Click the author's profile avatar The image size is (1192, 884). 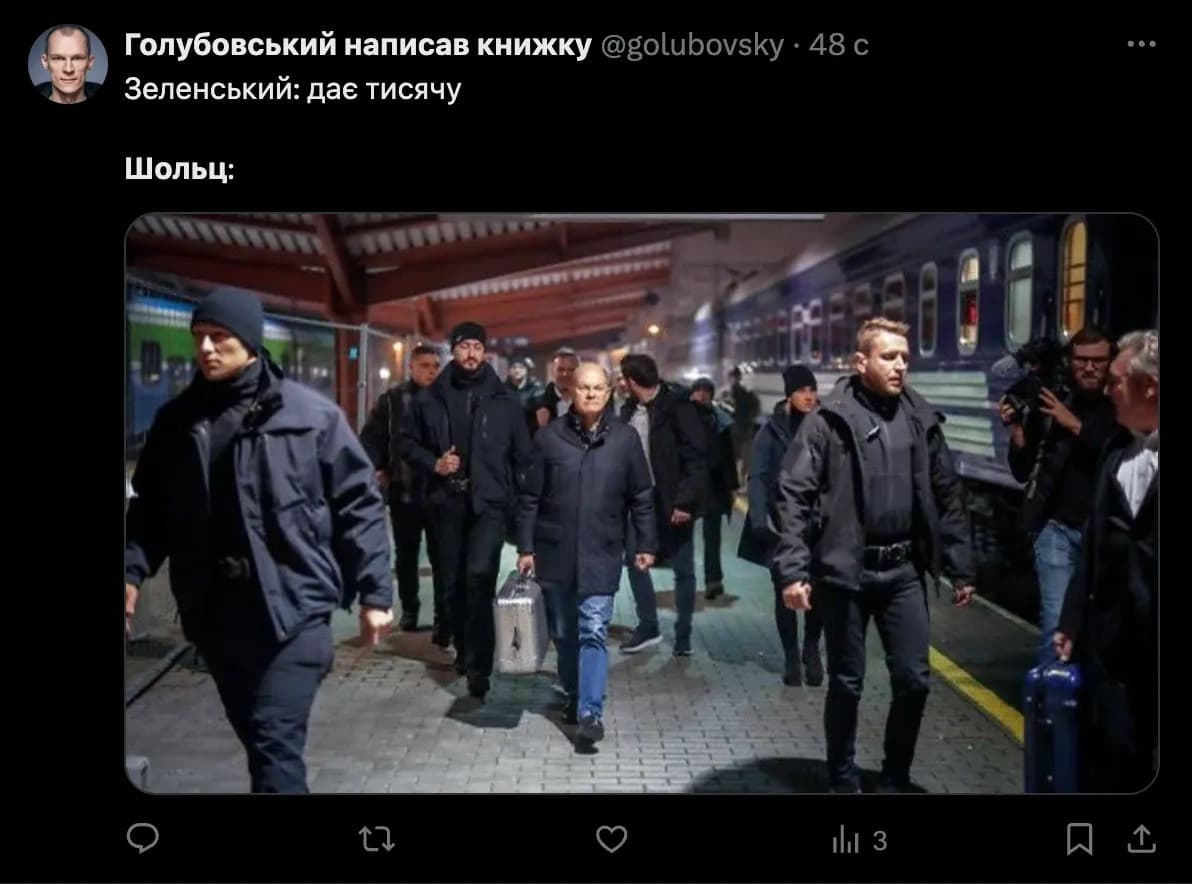68,64
